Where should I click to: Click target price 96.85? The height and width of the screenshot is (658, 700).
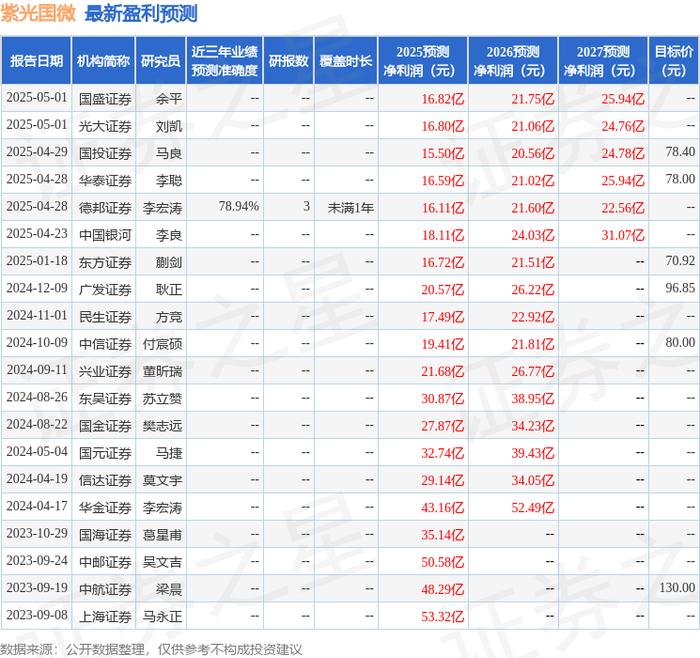click(680, 288)
